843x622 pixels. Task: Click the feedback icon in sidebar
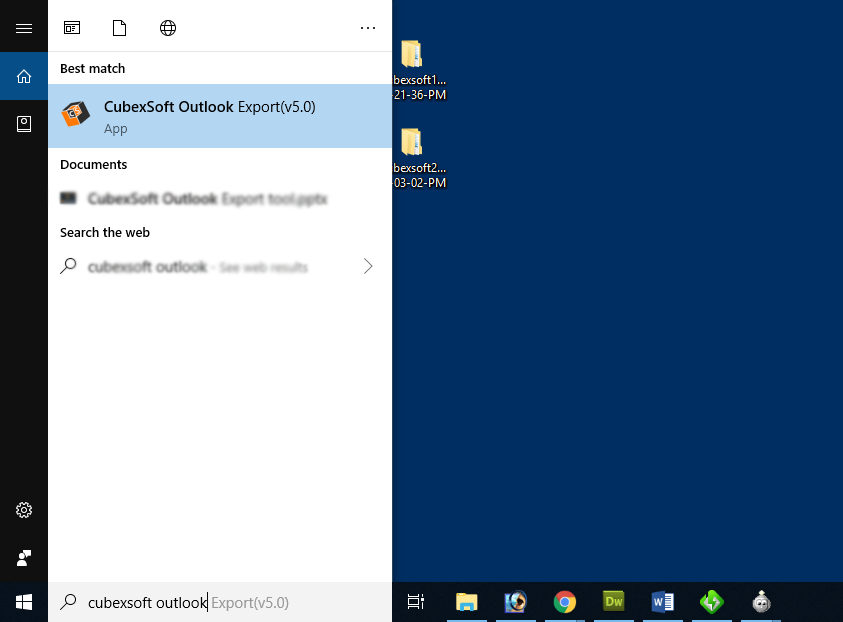pos(24,557)
